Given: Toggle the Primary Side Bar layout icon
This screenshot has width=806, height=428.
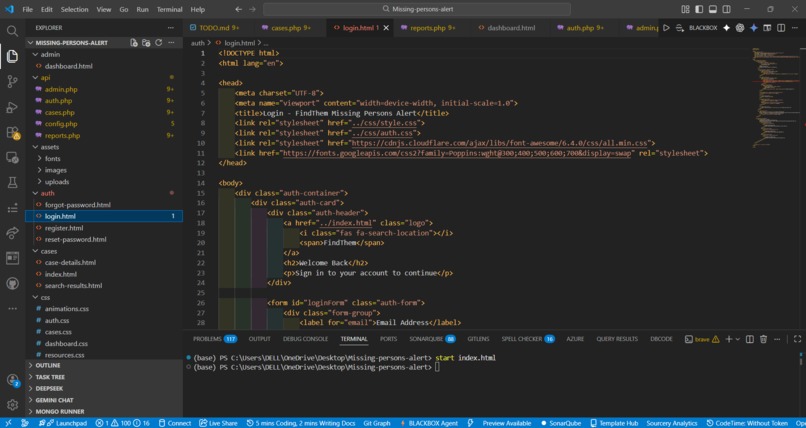Looking at the screenshot, I should [x=699, y=9].
